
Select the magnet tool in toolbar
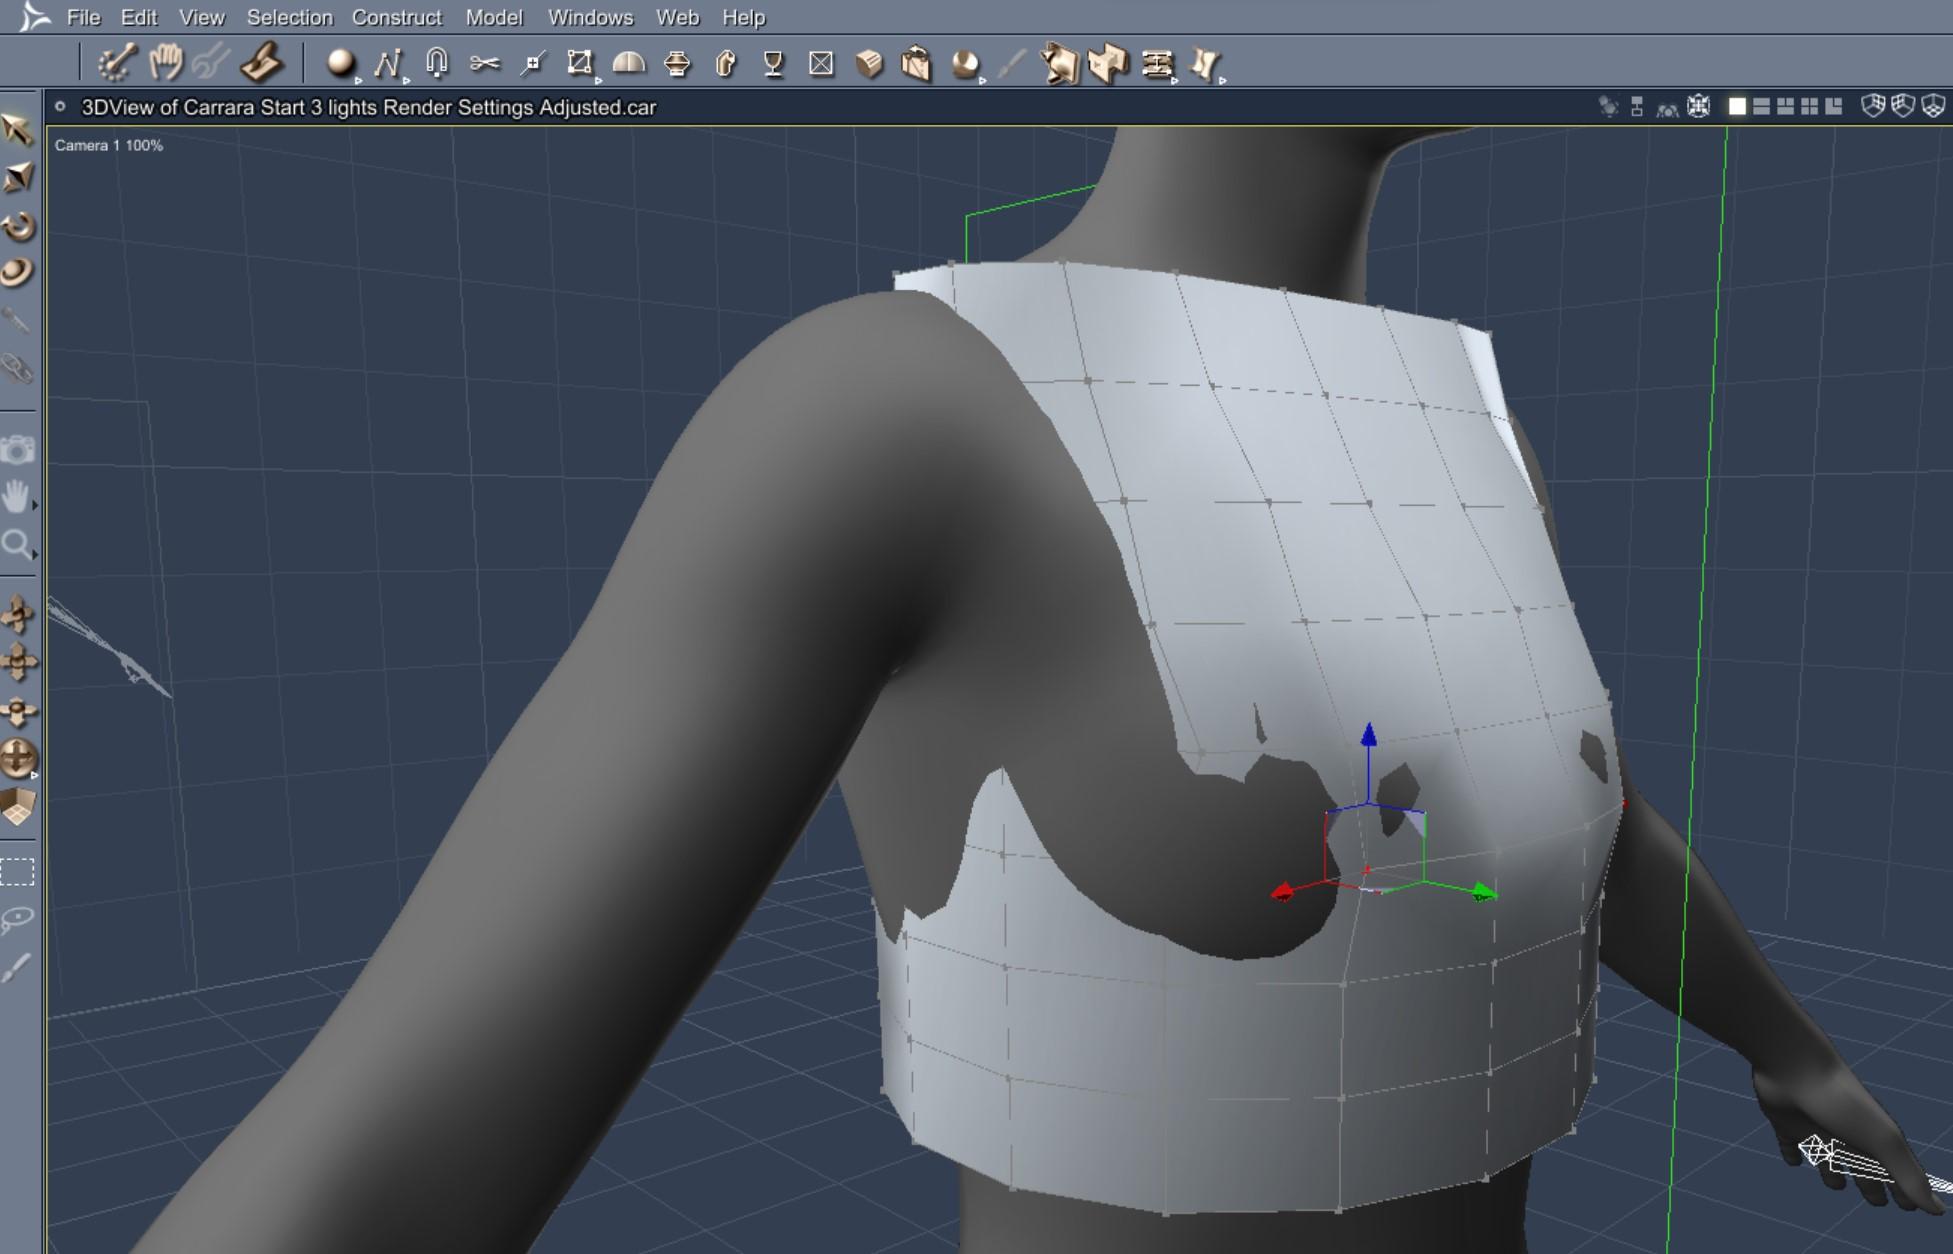pyautogui.click(x=436, y=63)
